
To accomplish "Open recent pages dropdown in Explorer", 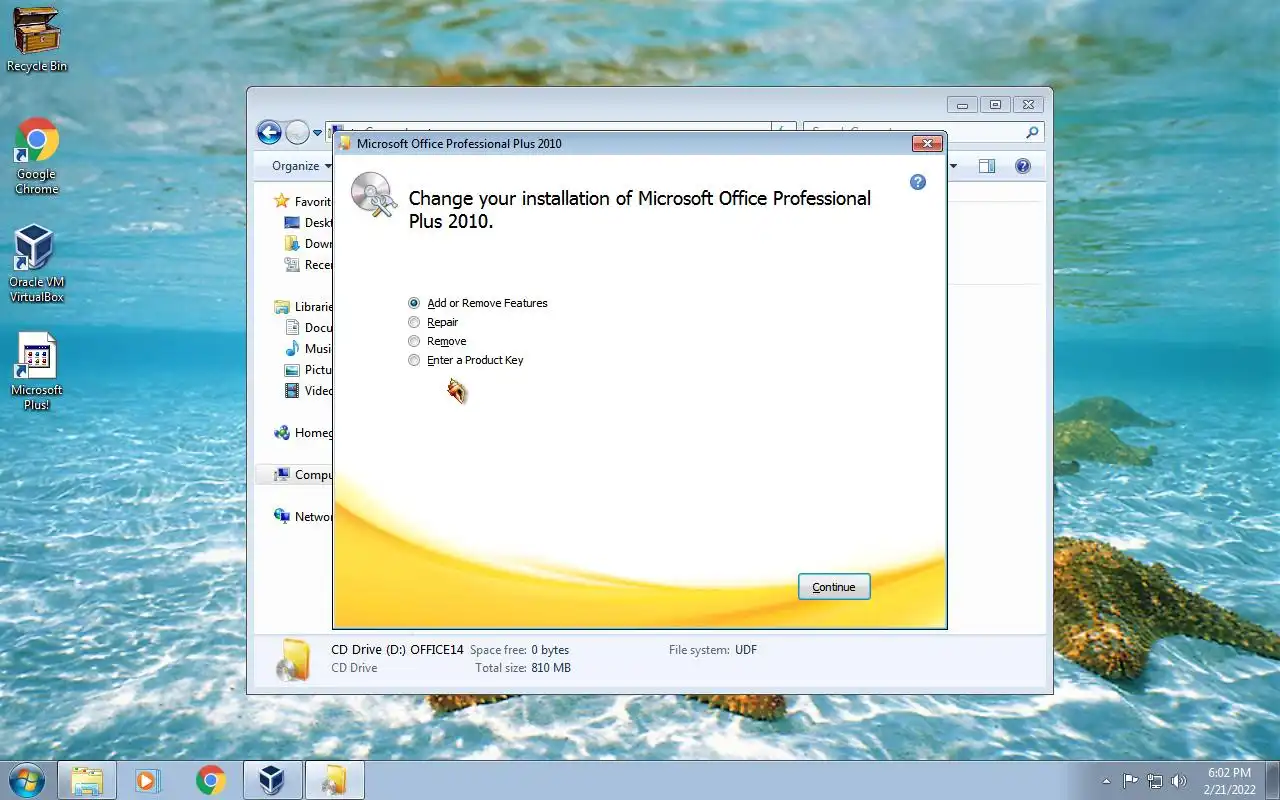I will [x=317, y=133].
